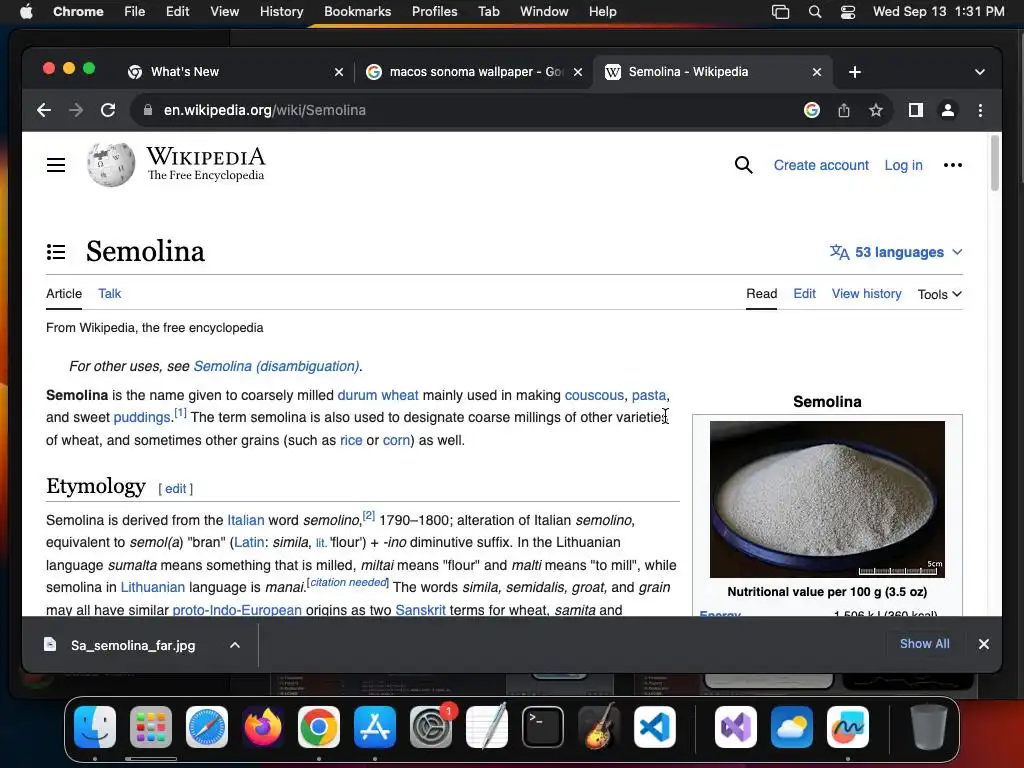Open the citation [1] reference link
The height and width of the screenshot is (768, 1024).
point(180,413)
